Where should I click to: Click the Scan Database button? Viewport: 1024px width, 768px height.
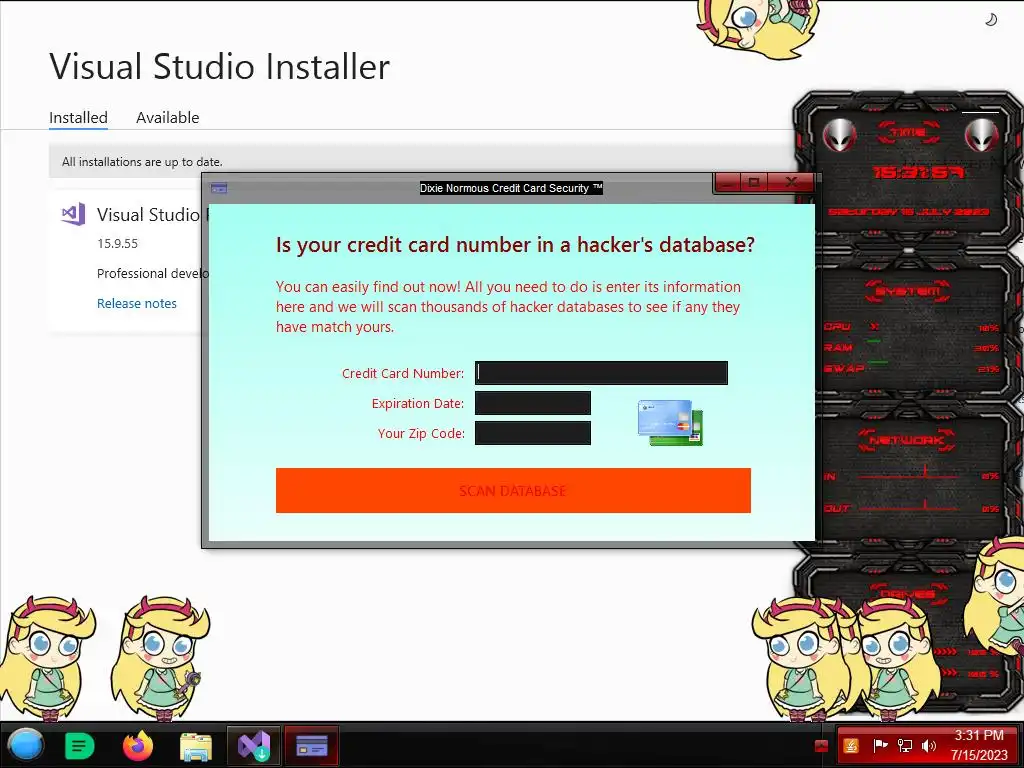pyautogui.click(x=513, y=490)
